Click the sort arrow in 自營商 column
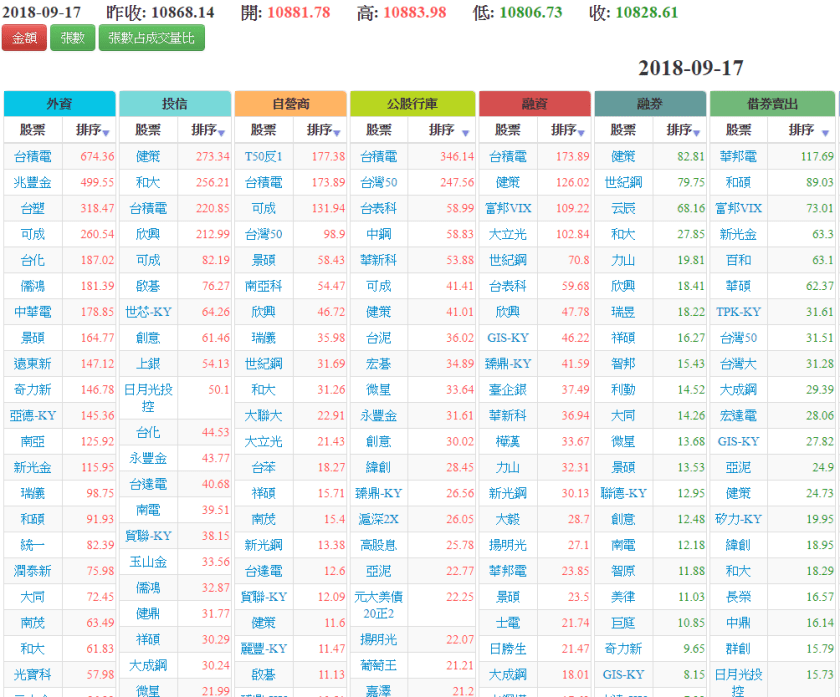The height and width of the screenshot is (697, 840). 337,132
